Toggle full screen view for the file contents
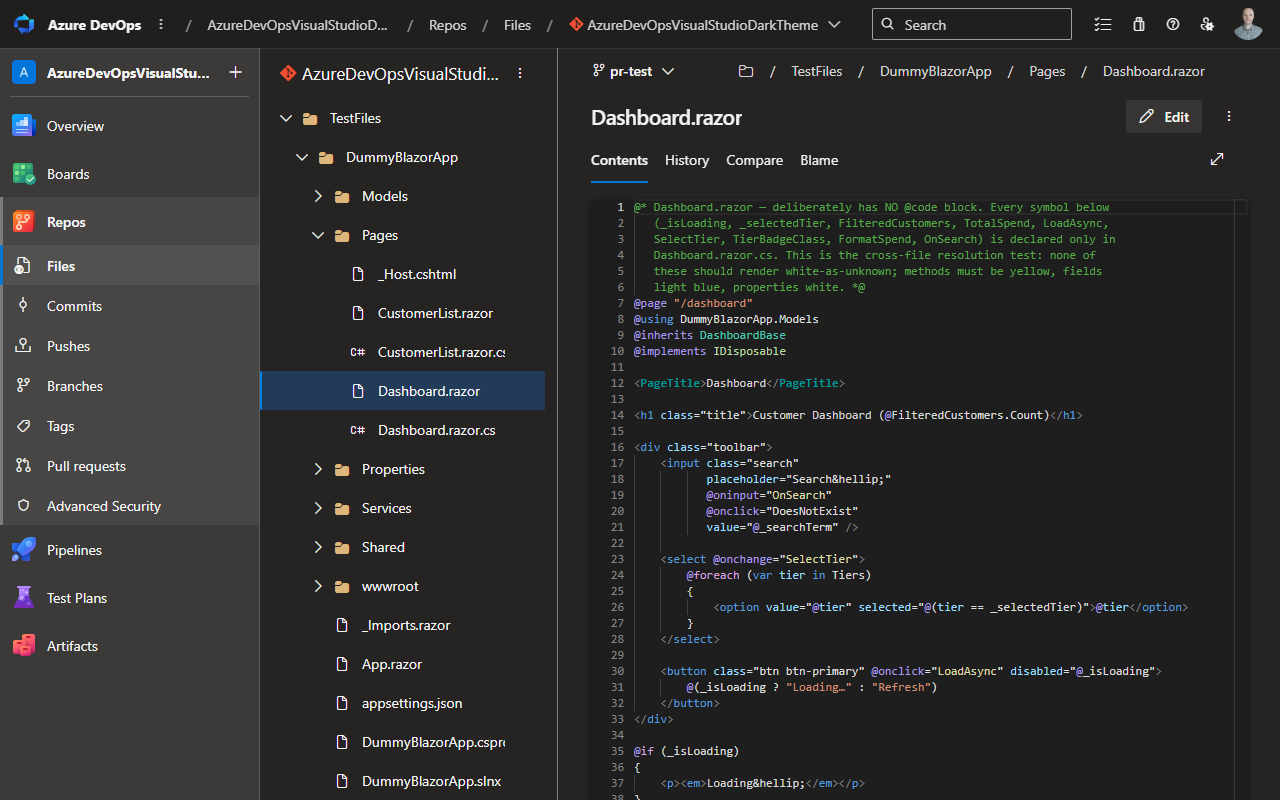 [x=1217, y=159]
